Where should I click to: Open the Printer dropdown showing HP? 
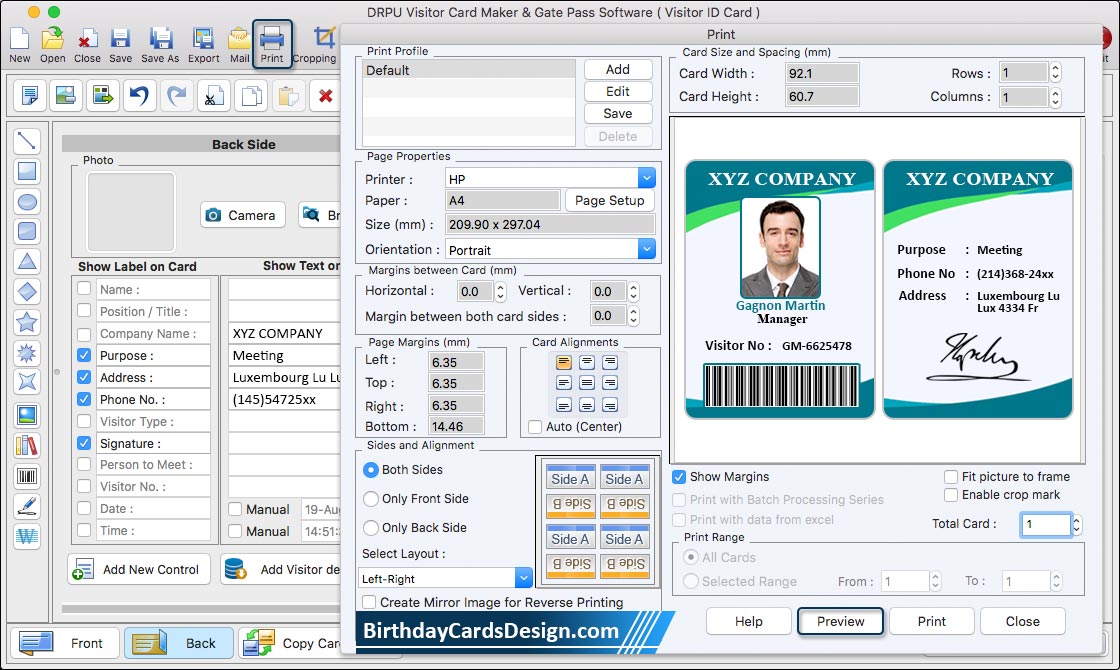[x=646, y=179]
